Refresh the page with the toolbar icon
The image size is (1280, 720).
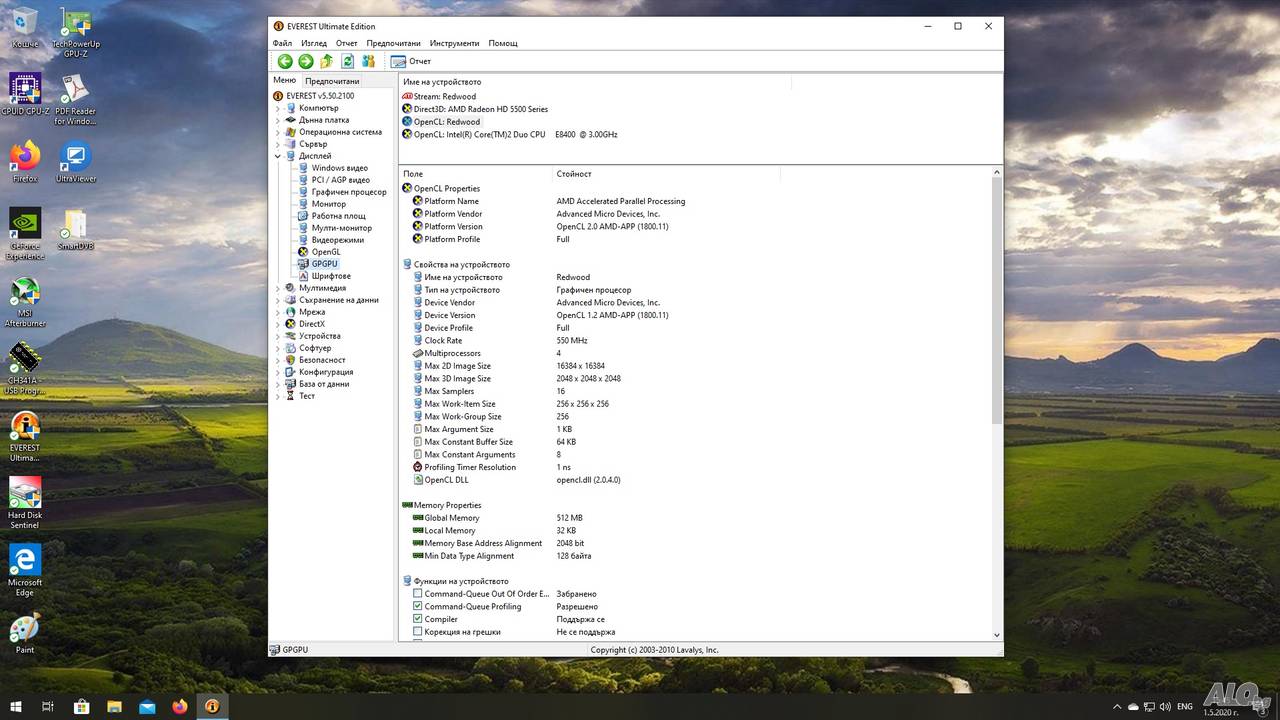point(347,61)
